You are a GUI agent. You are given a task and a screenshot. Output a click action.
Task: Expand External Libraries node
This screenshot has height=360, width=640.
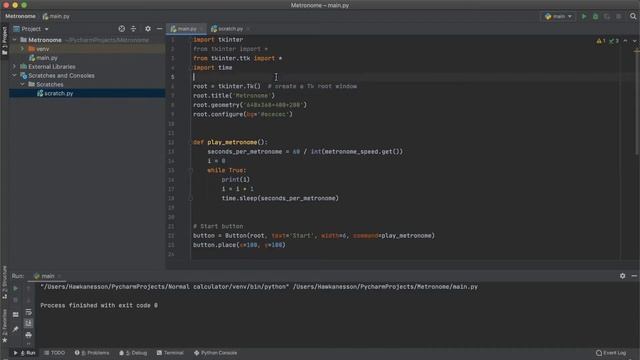point(15,67)
